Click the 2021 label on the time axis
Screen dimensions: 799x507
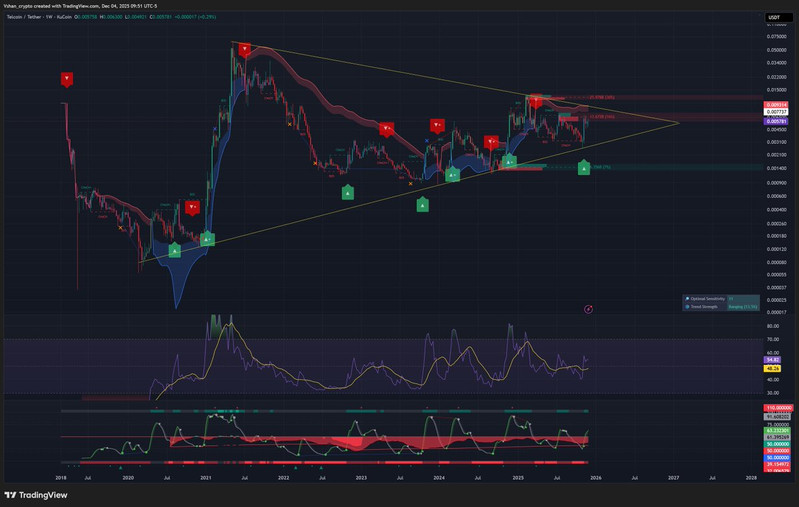pos(205,479)
